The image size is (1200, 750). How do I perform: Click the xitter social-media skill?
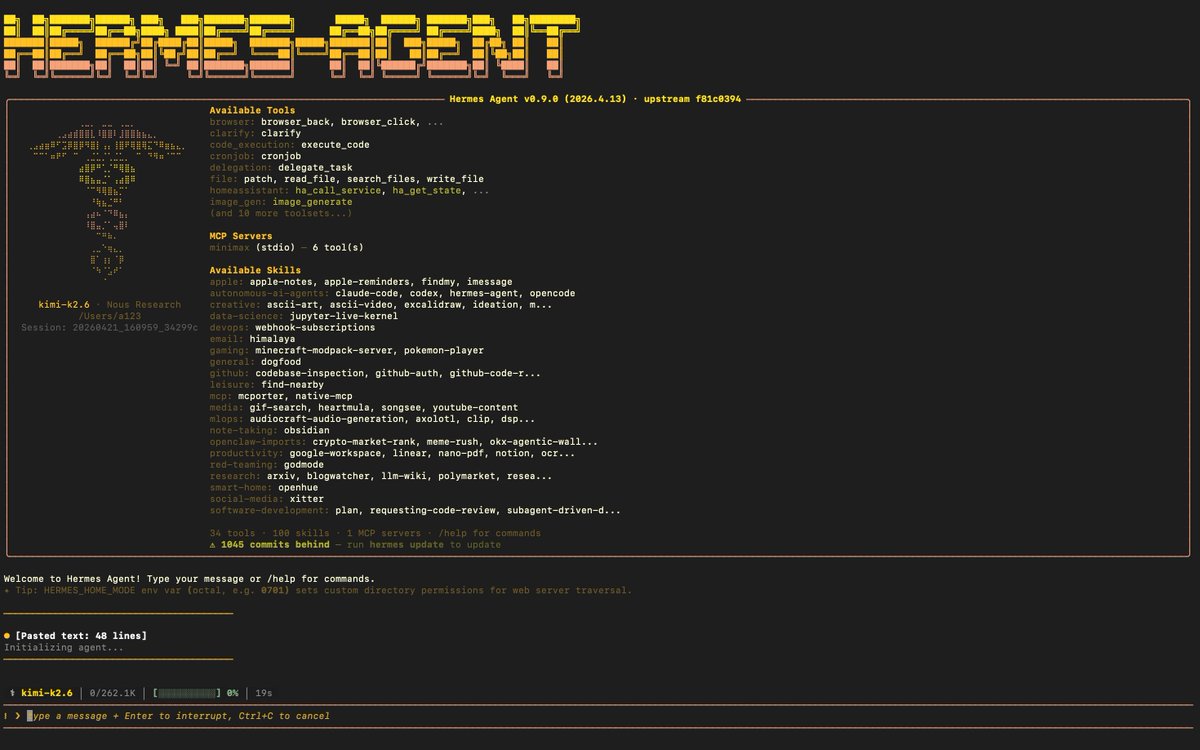[x=307, y=498]
